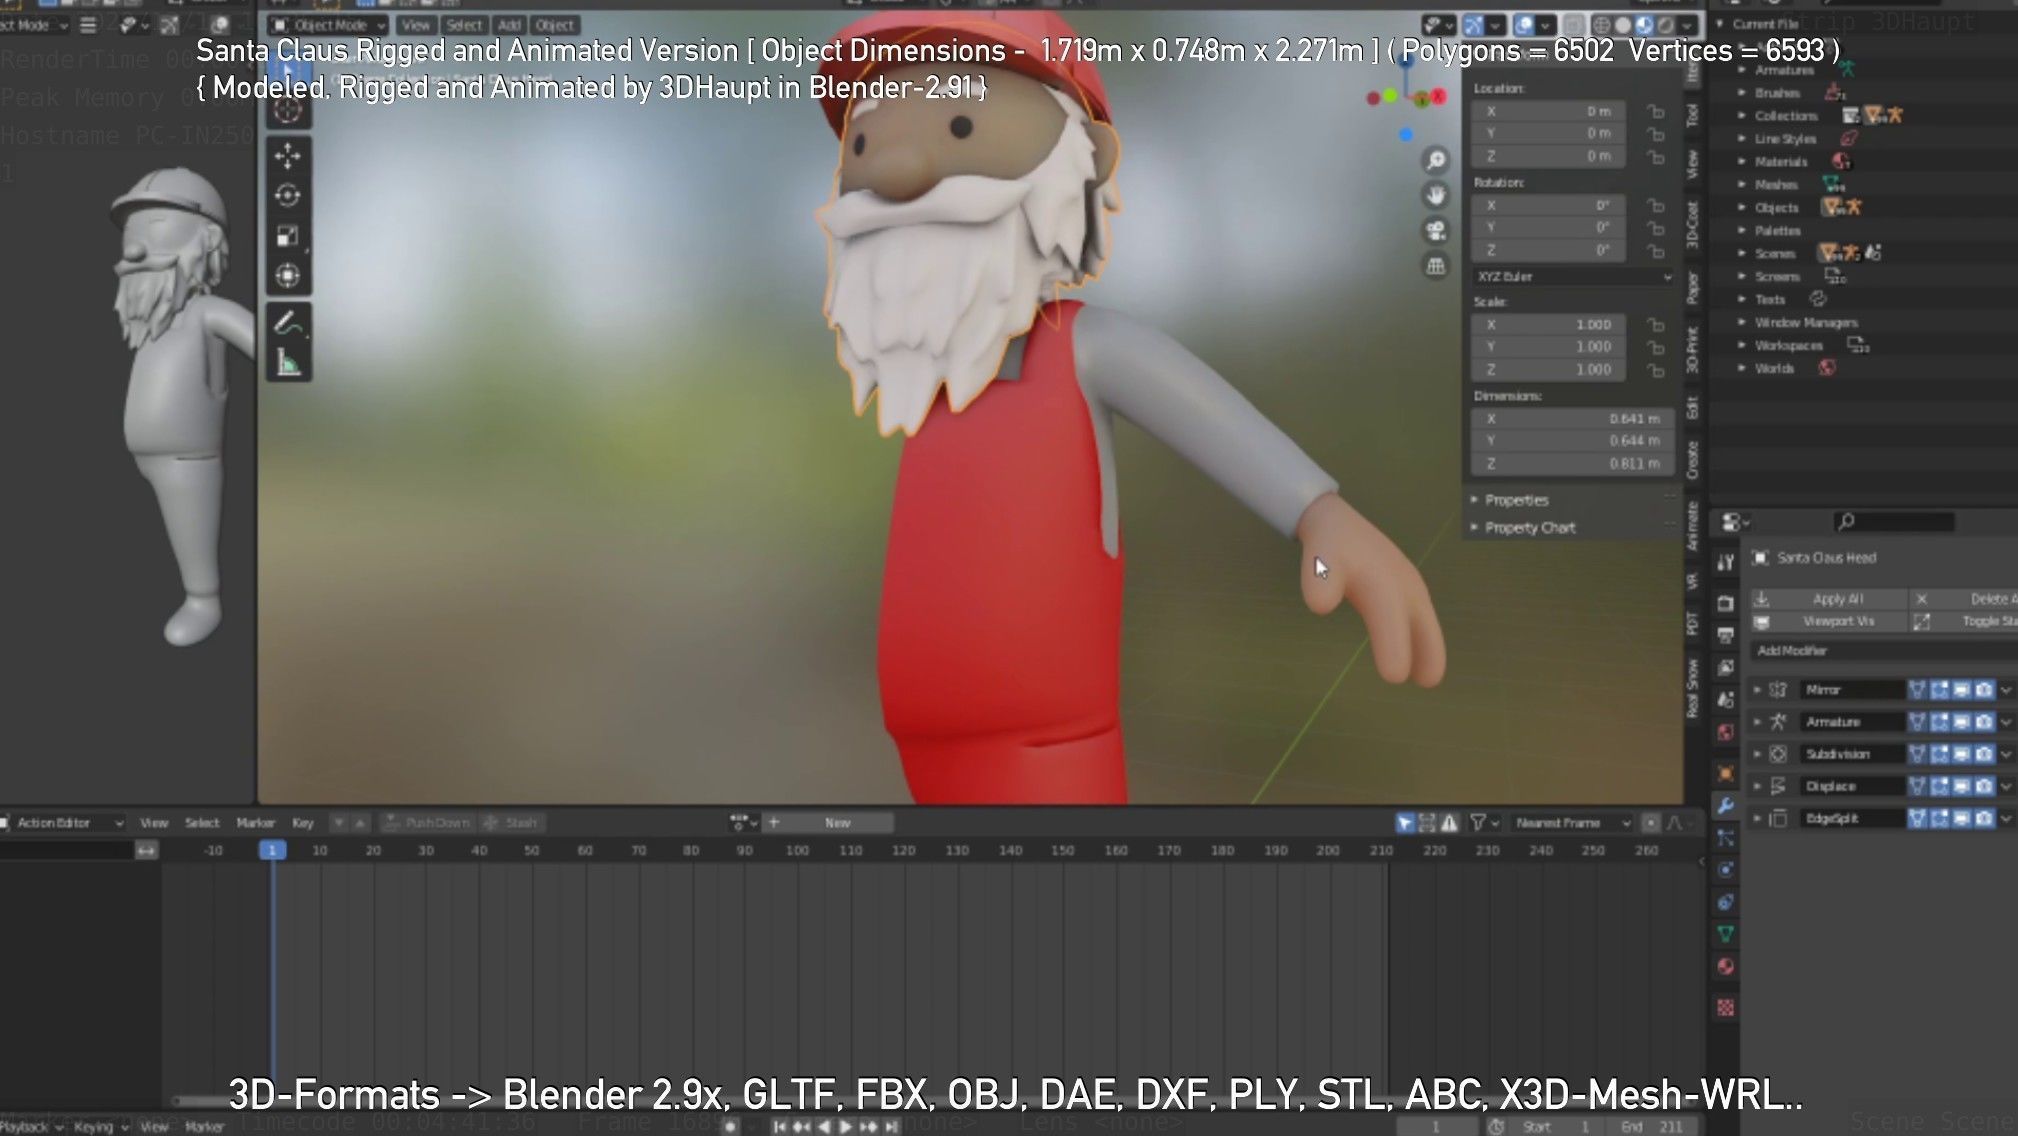This screenshot has height=1136, width=2018.
Task: Open the World properties tab icon
Action: click(1726, 732)
